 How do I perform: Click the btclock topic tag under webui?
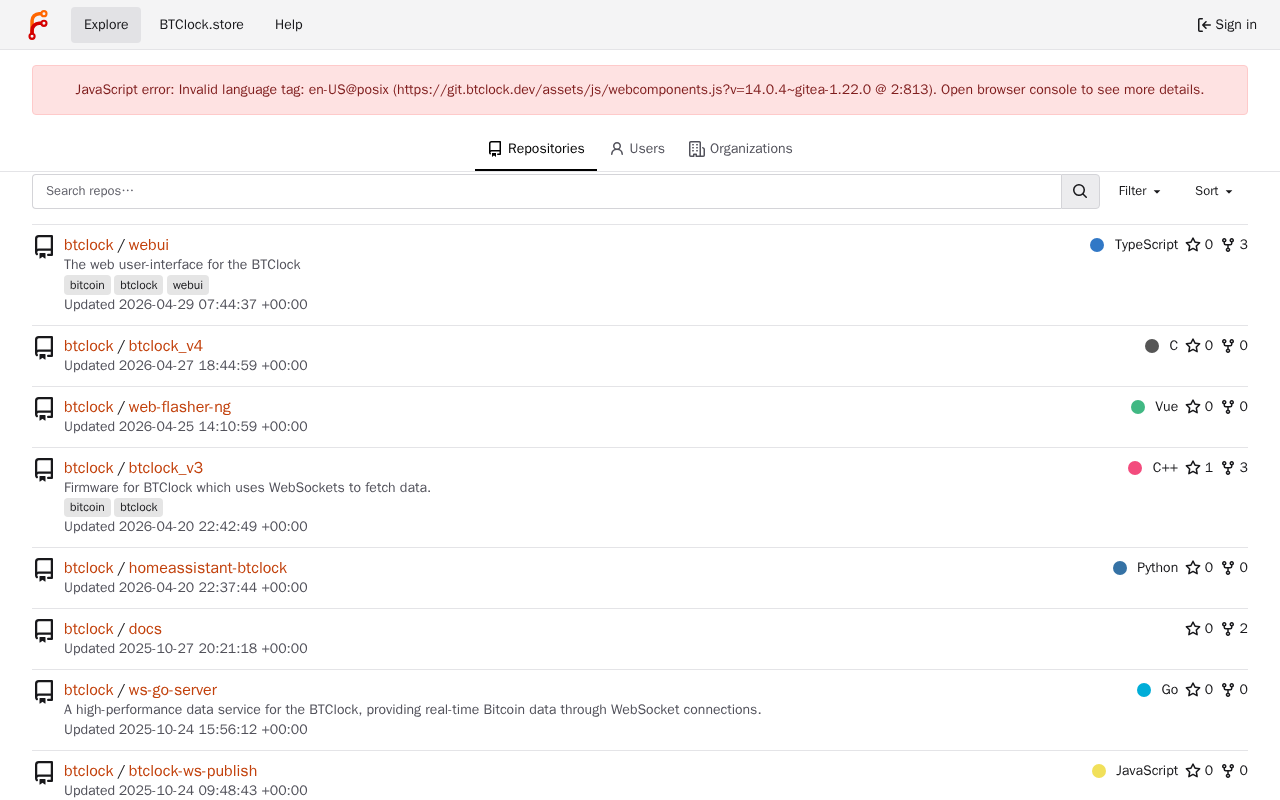pyautogui.click(x=139, y=285)
